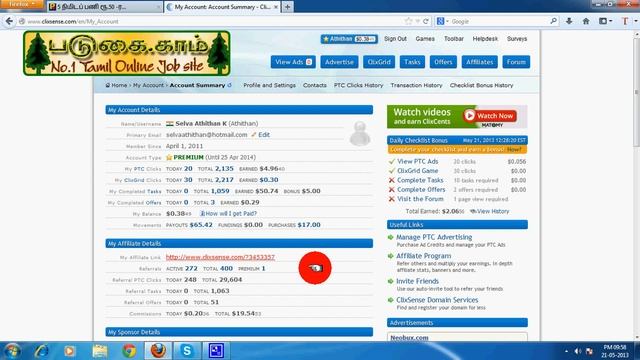This screenshot has width=640, height=360.
Task: Open the Games link
Action: [x=425, y=39]
